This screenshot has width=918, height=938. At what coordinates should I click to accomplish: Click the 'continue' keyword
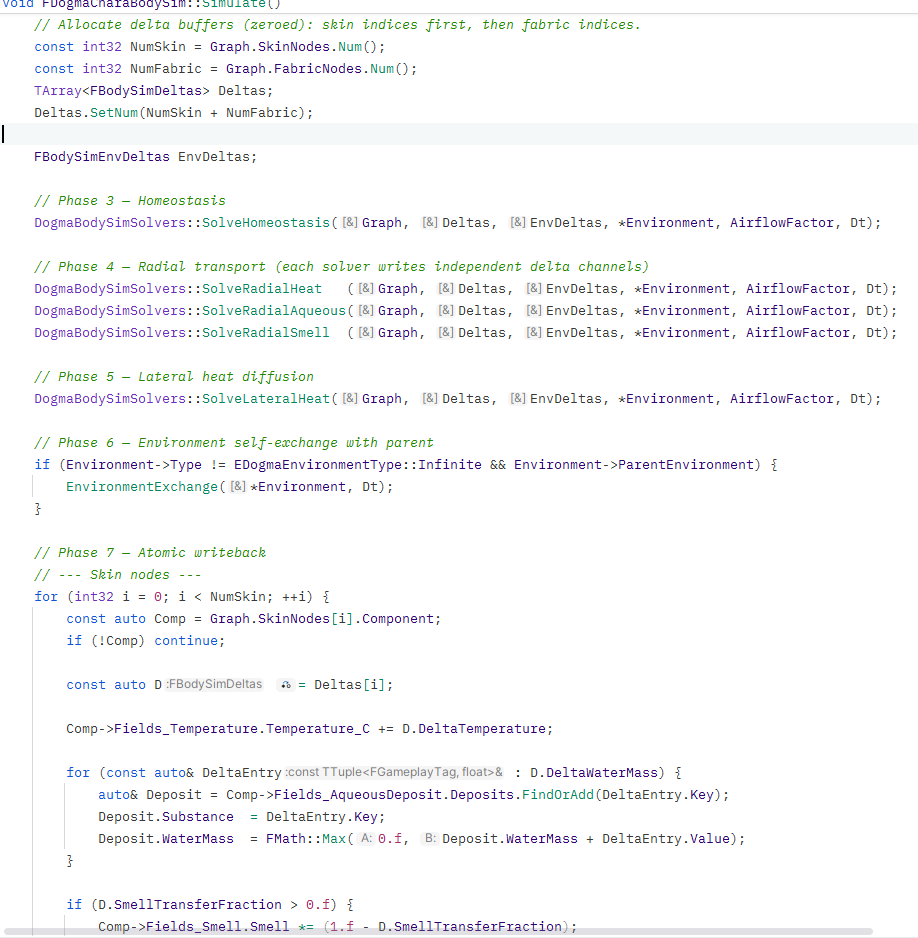186,640
